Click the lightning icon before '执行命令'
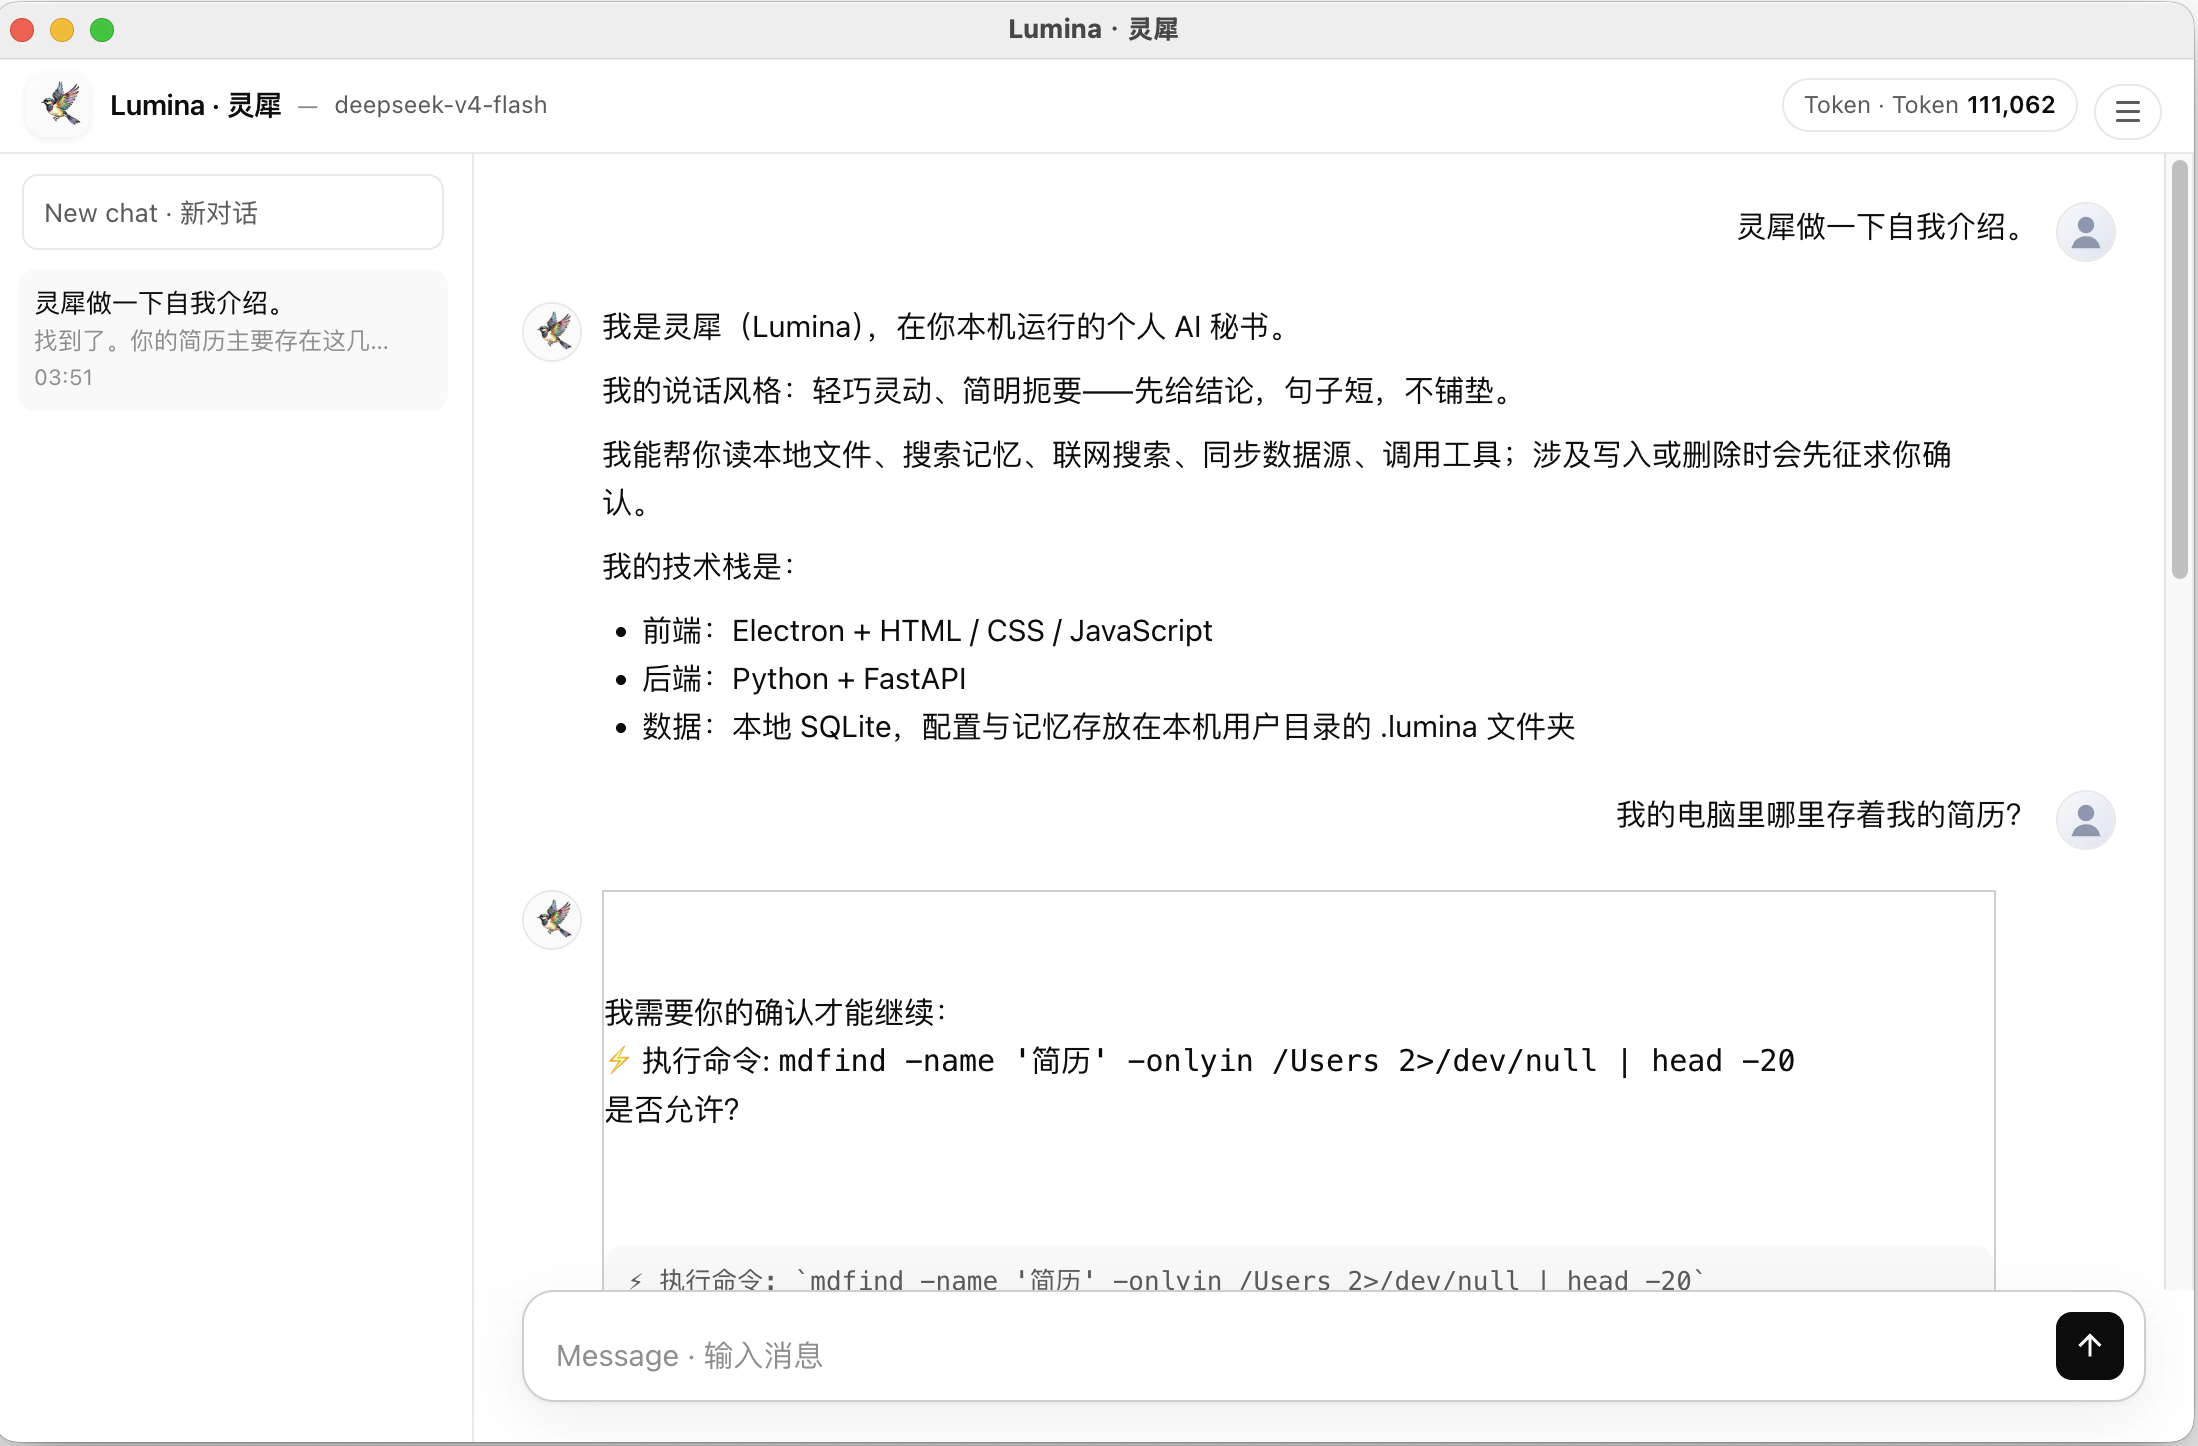 click(x=619, y=1060)
